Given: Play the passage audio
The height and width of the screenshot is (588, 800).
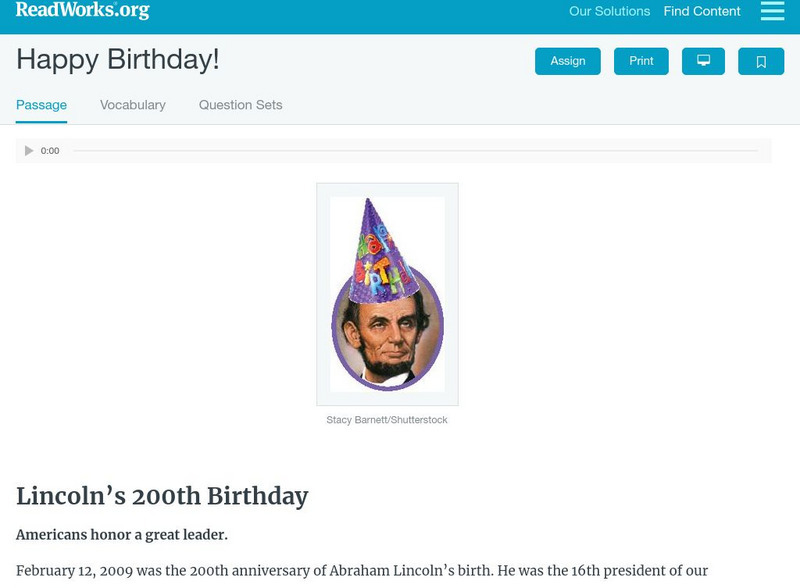Looking at the screenshot, I should 29,151.
